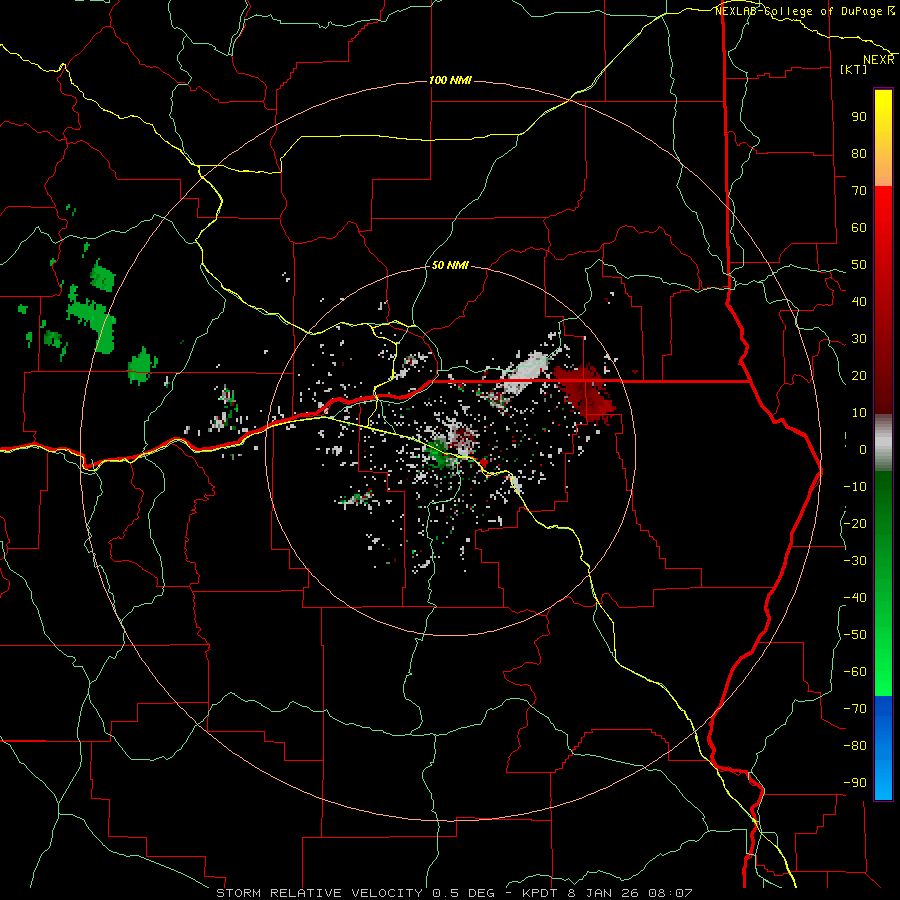
Task: Click the 80 knot legend value
Action: pos(859,154)
